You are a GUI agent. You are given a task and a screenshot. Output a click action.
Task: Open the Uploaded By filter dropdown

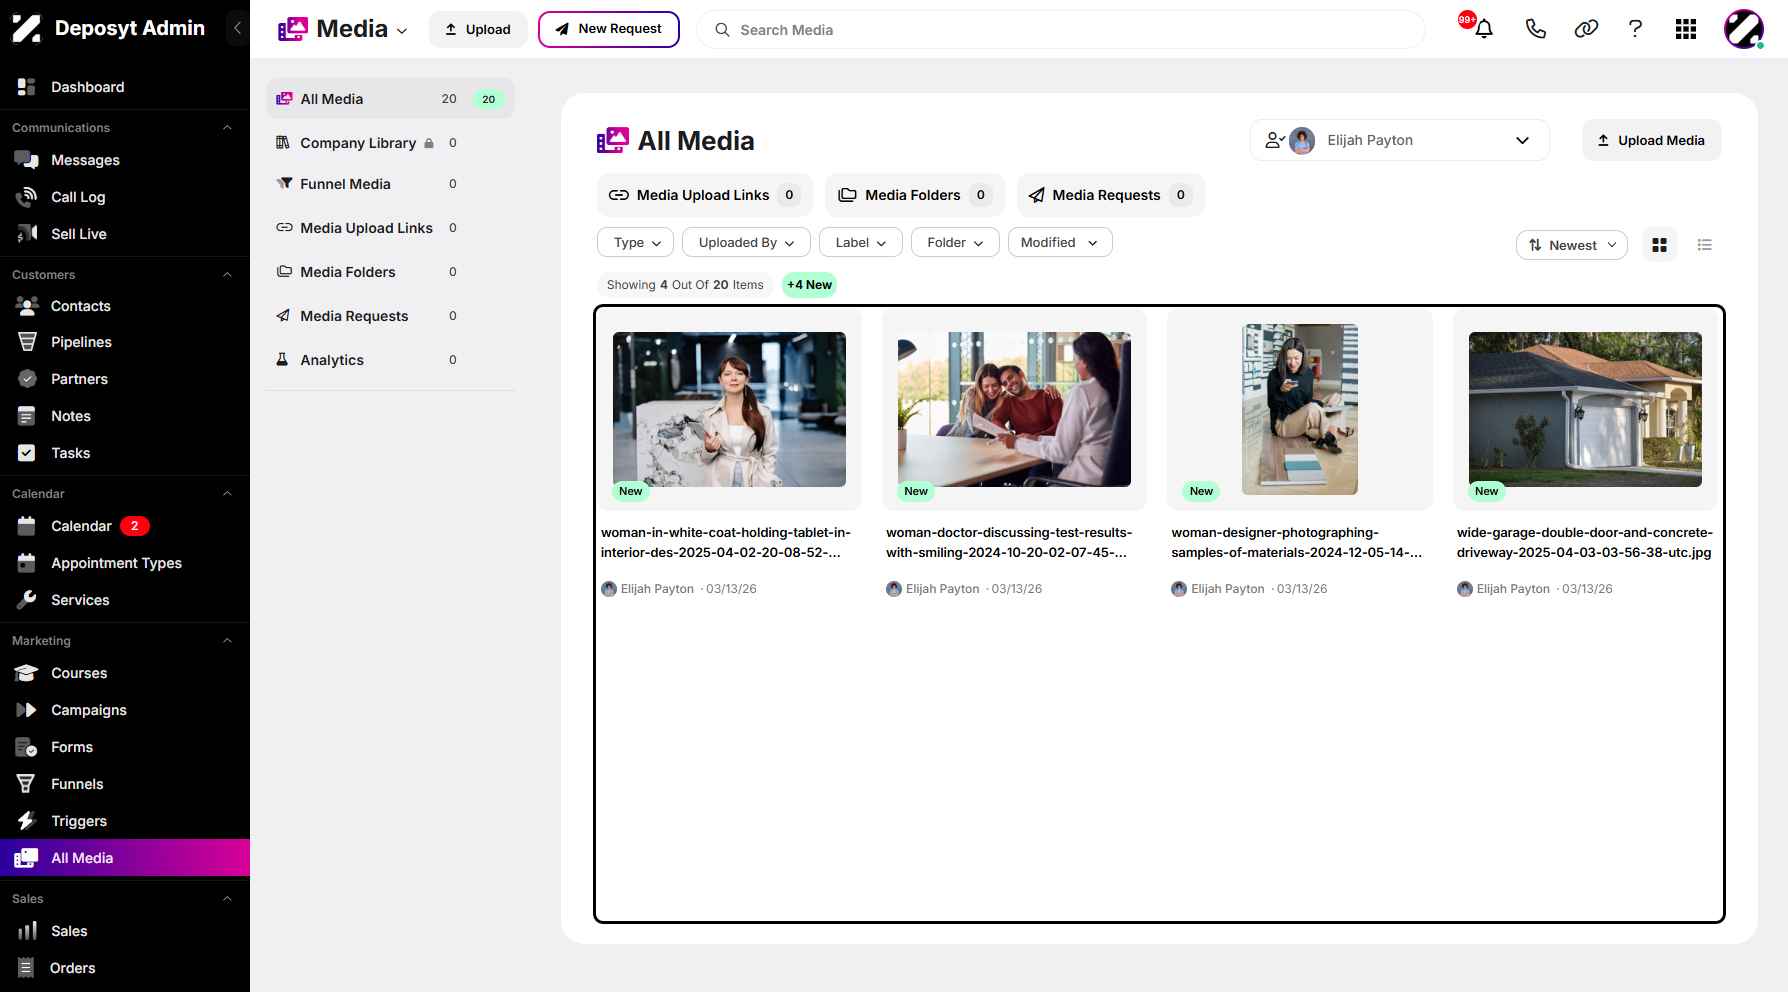[x=746, y=243]
